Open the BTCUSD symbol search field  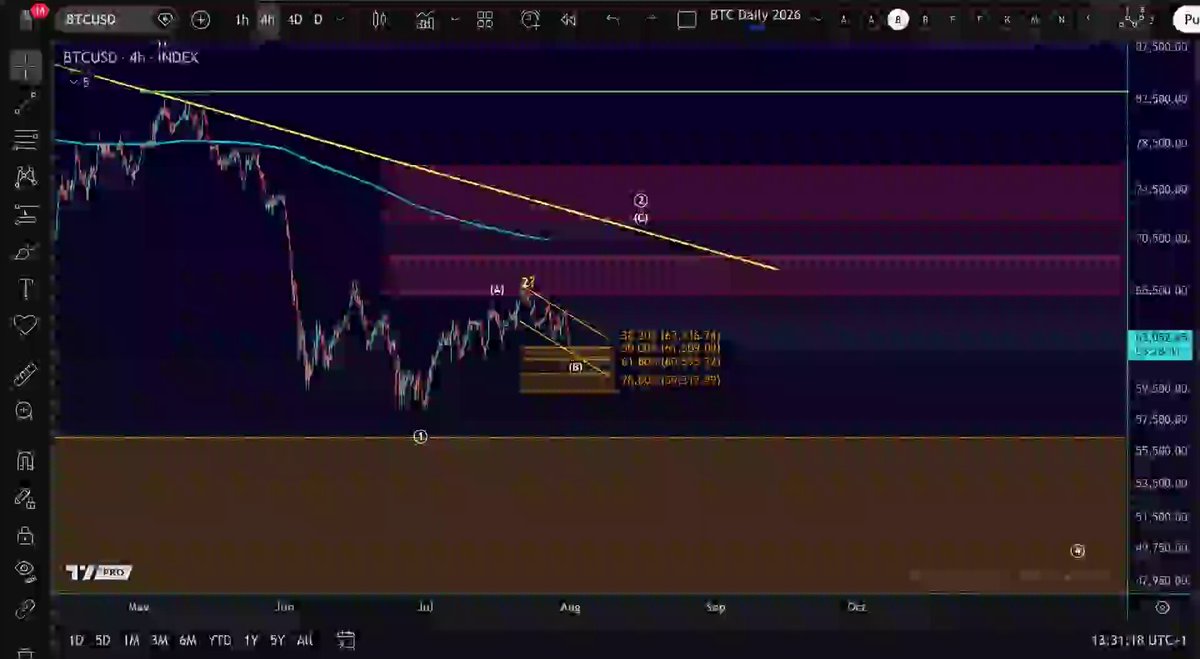[x=118, y=19]
